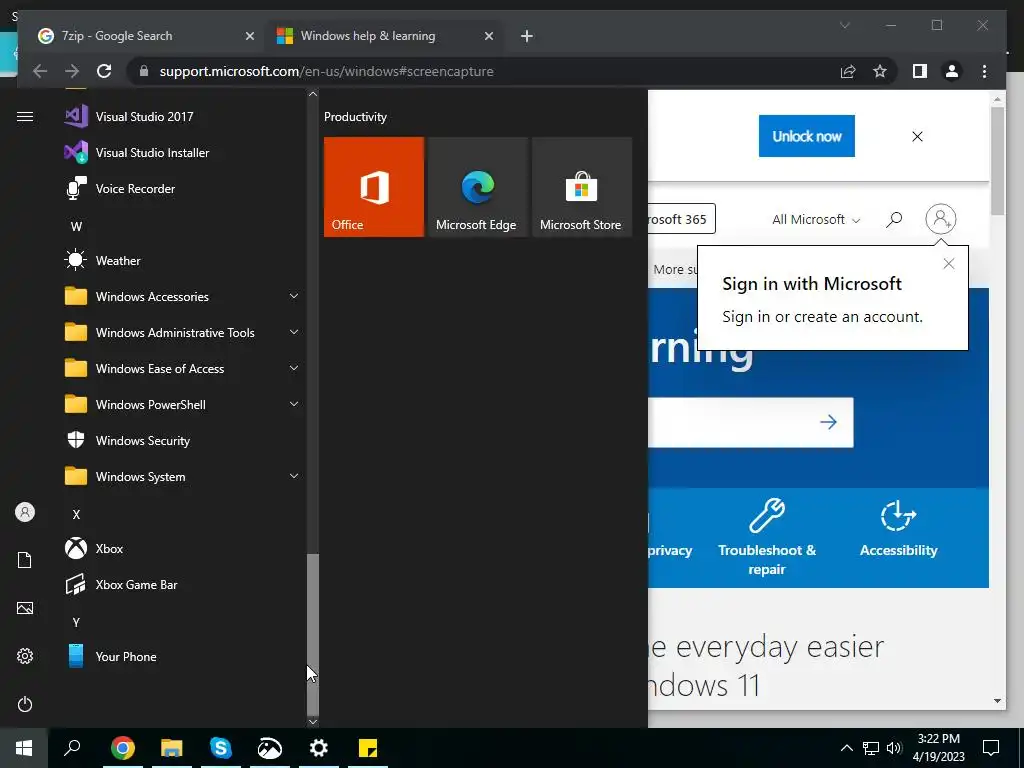Click the search icon on Microsoft page
This screenshot has width=1024, height=768.
[x=894, y=219]
